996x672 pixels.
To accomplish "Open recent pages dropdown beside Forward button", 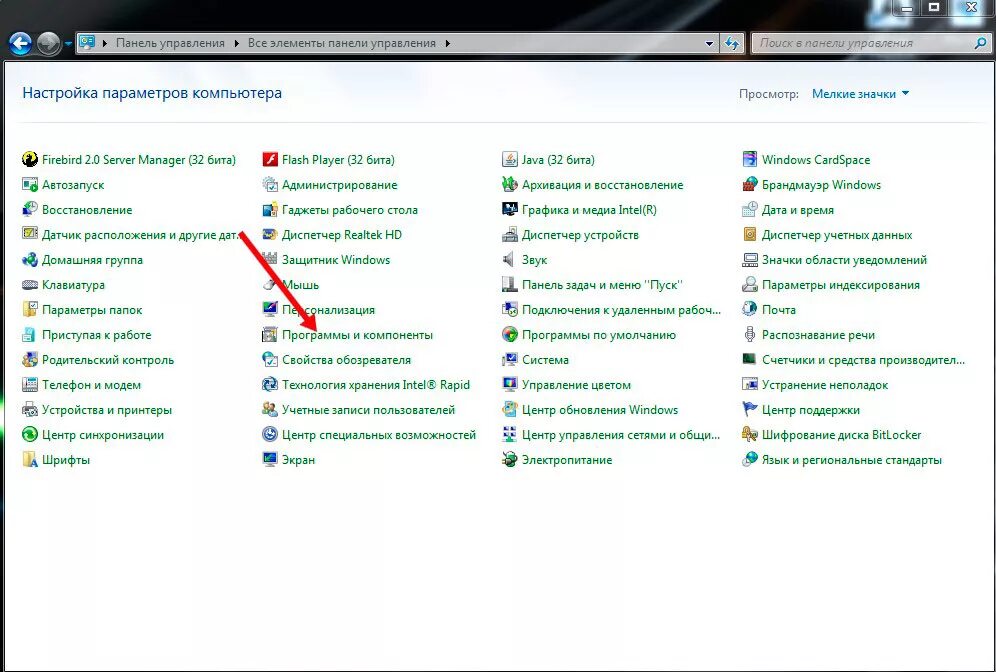I will click(x=67, y=44).
